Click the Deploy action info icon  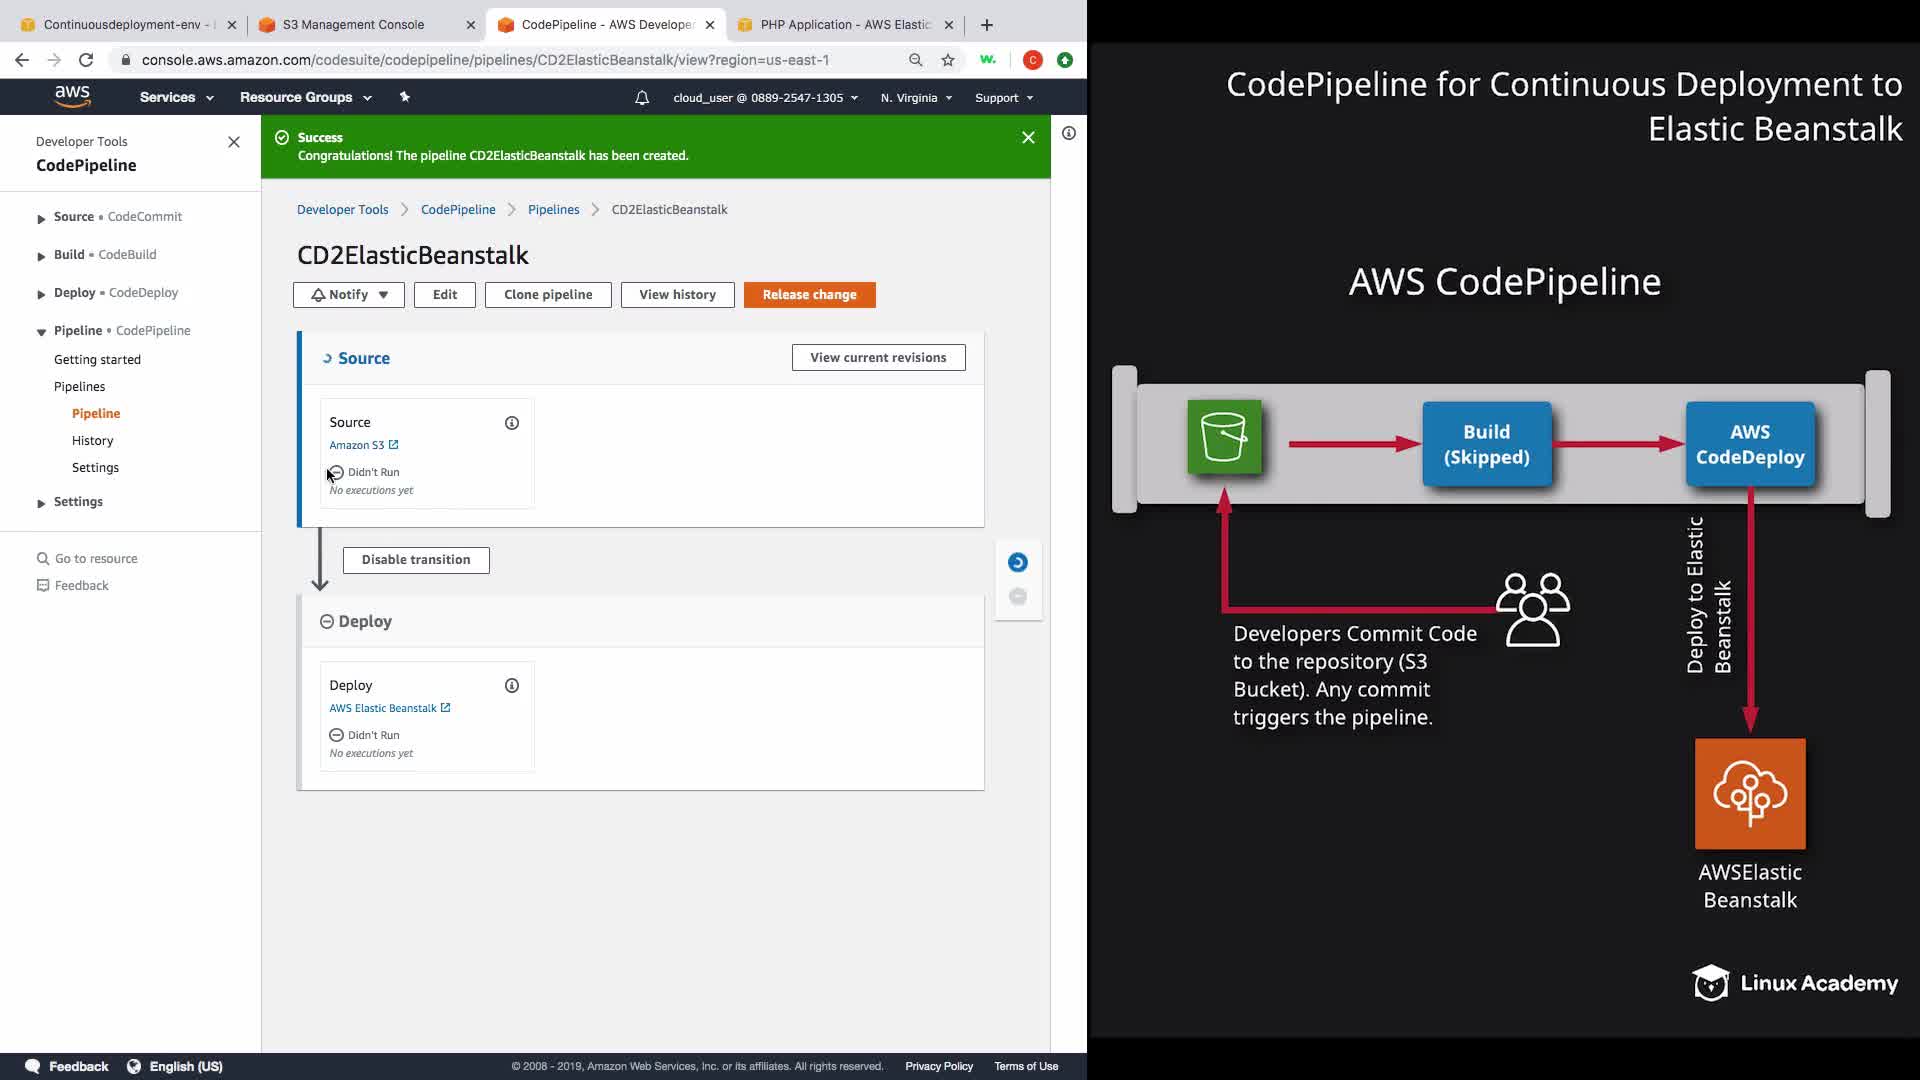pyautogui.click(x=511, y=686)
